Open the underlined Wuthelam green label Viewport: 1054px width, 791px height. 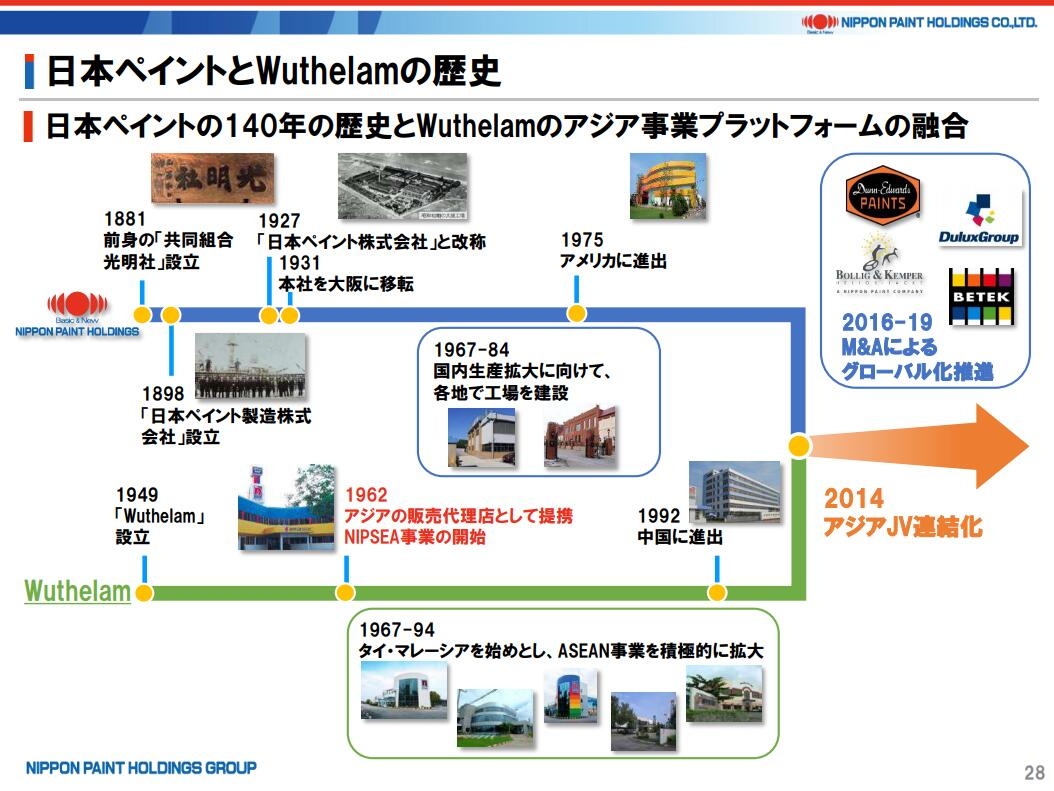(77, 591)
